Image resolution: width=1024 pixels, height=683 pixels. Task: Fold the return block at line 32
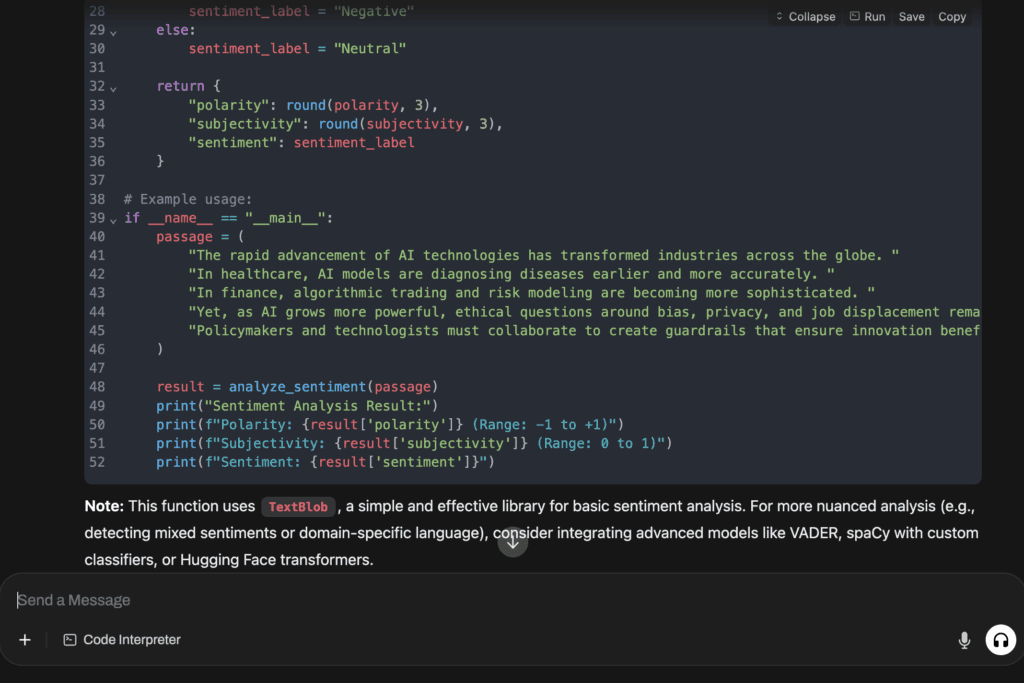point(114,87)
